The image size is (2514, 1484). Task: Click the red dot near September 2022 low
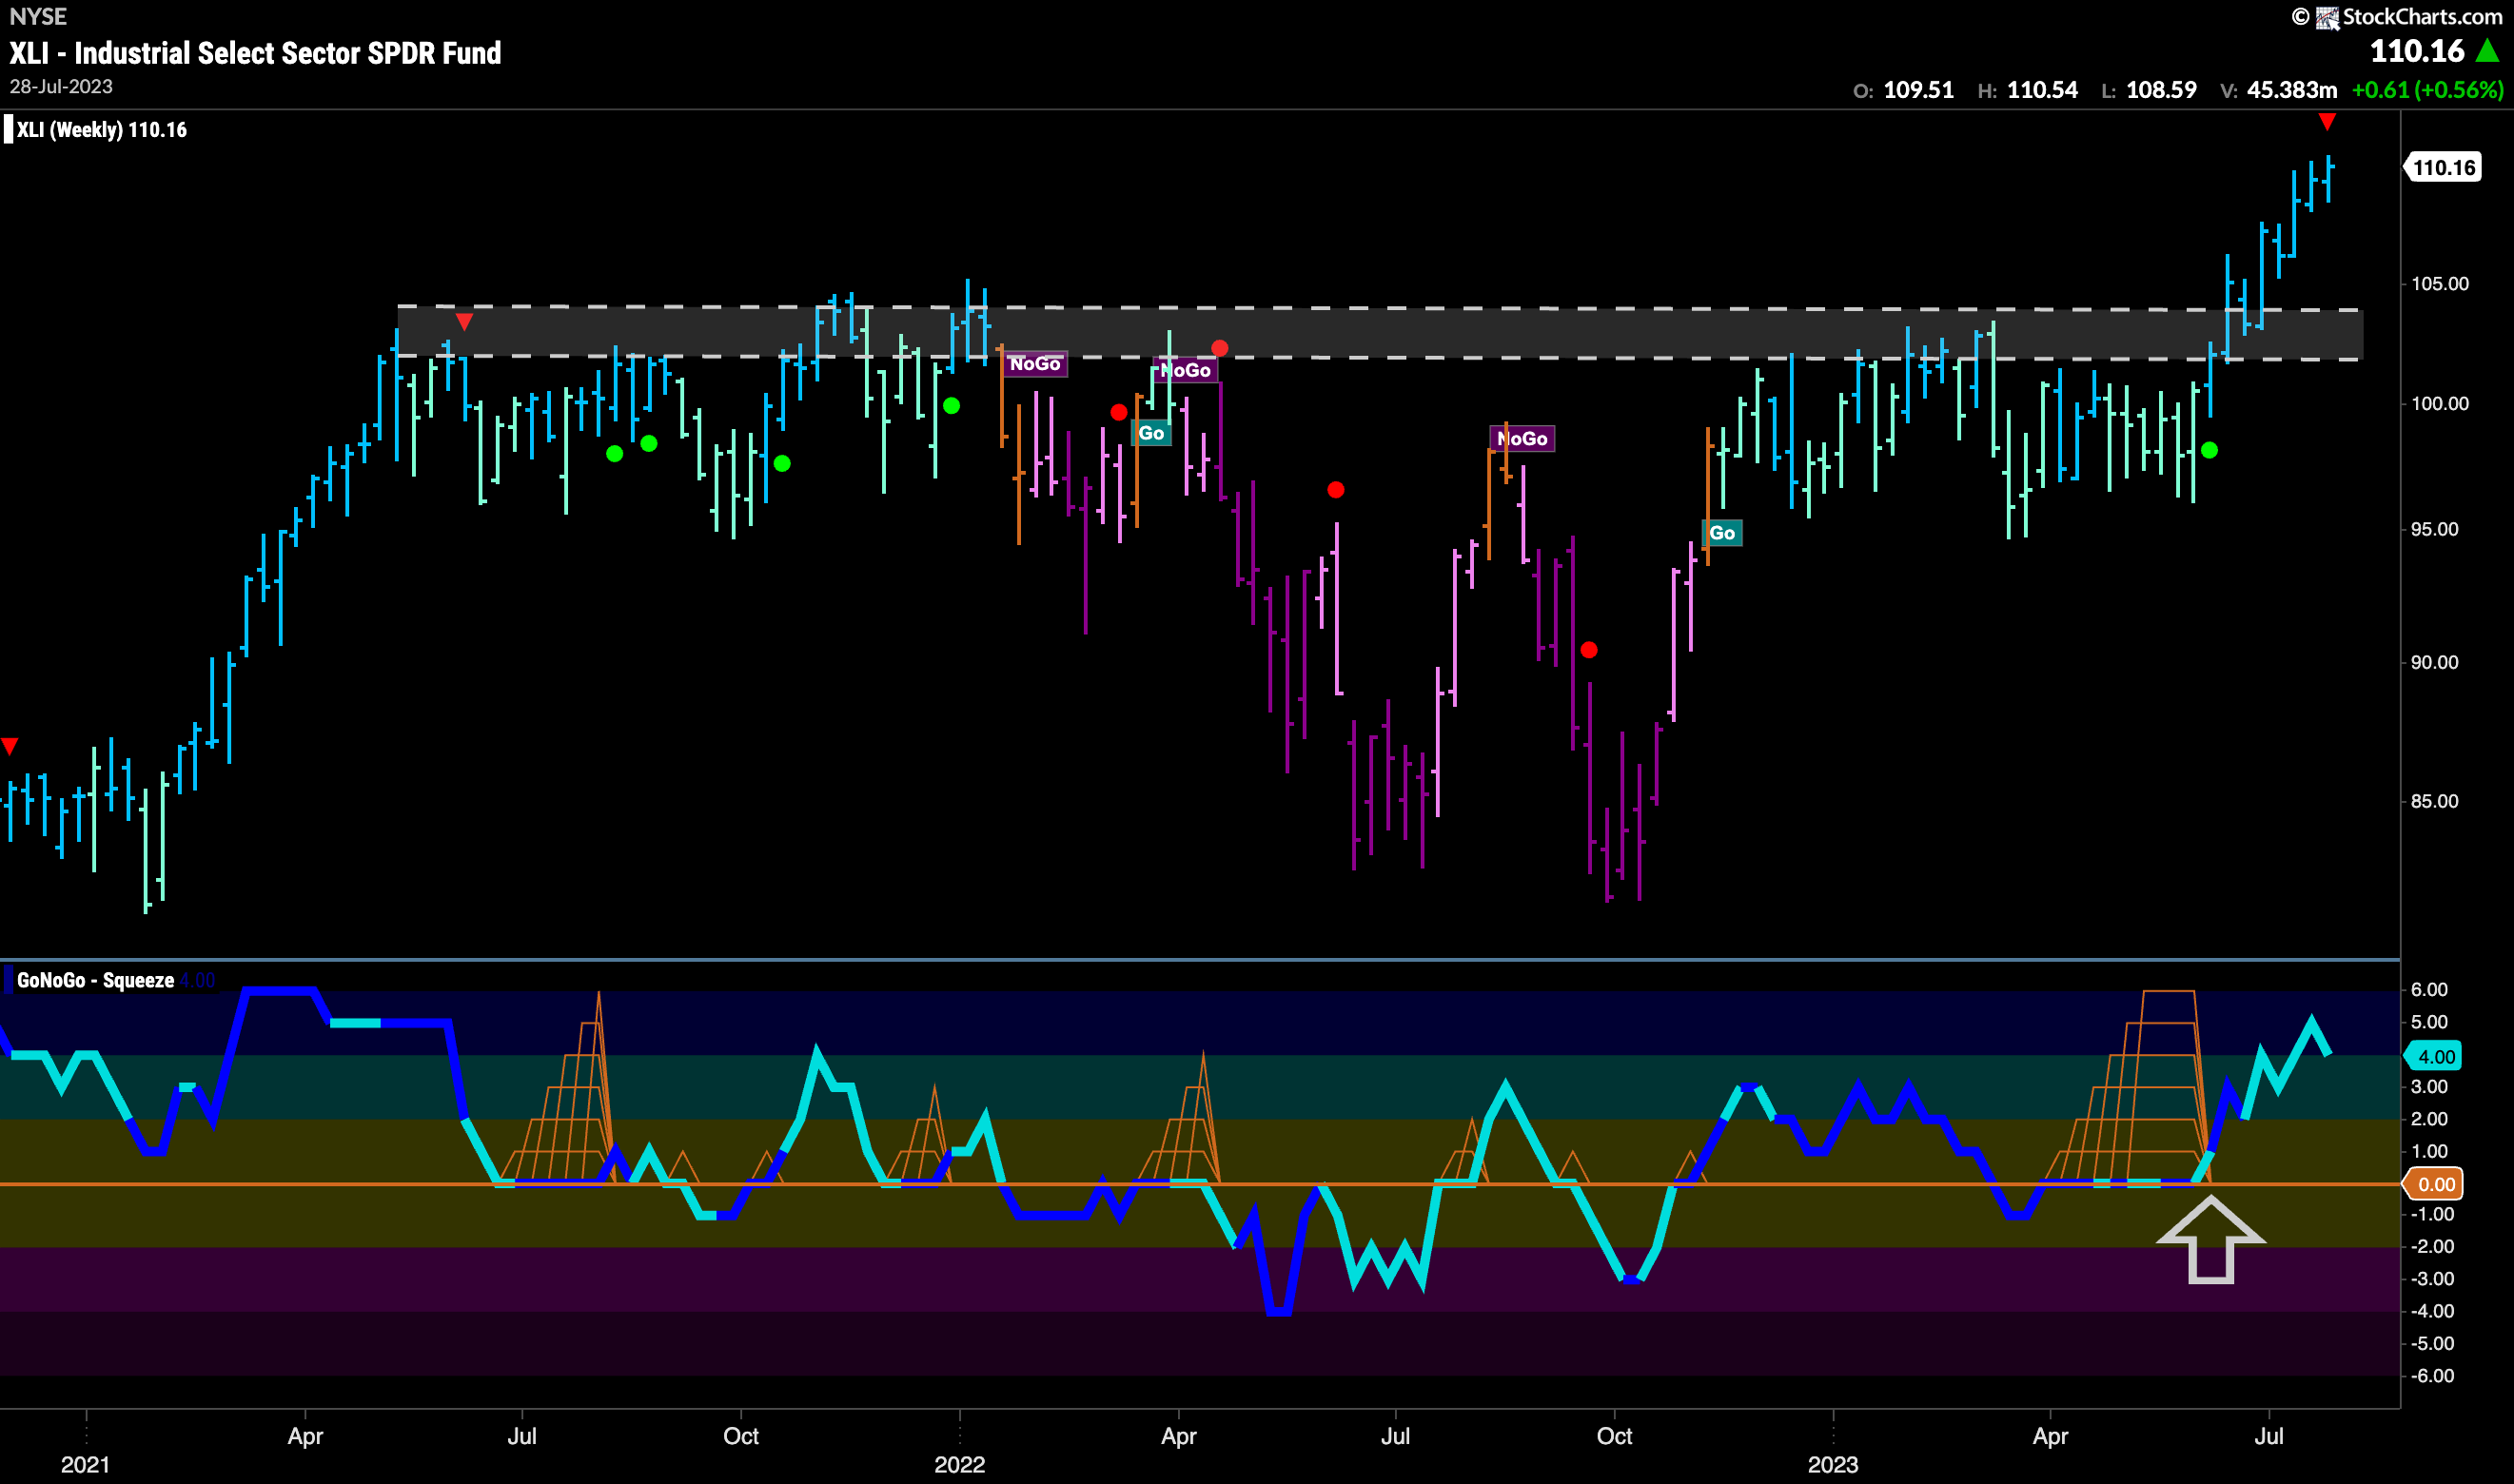pyautogui.click(x=1589, y=651)
